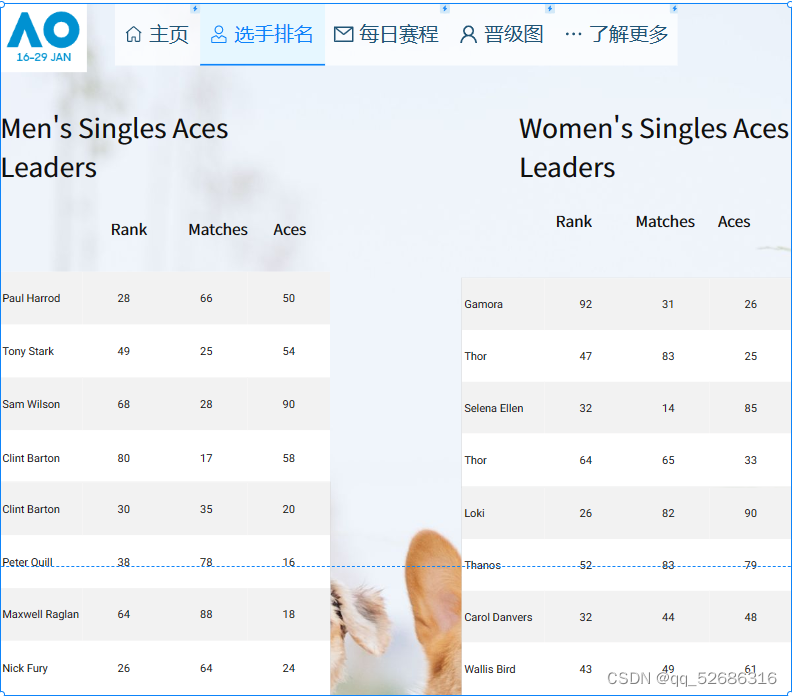Click Gamora's rank value 92

pyautogui.click(x=585, y=304)
